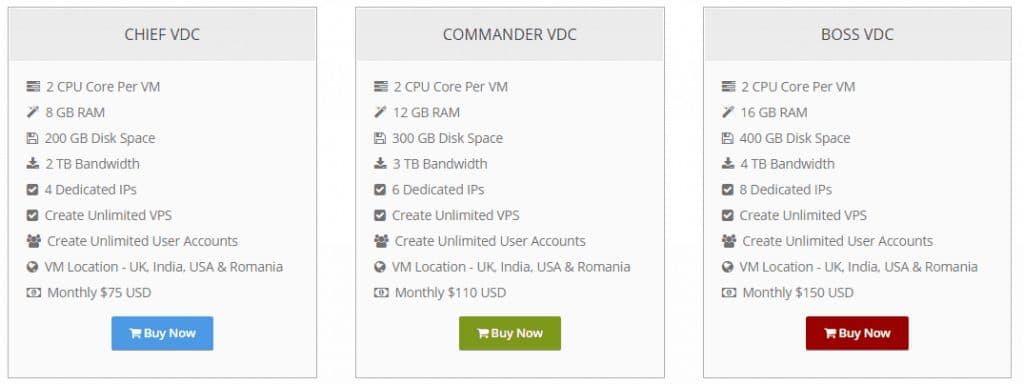Click the 300 GB Disk Space text

[x=447, y=138]
